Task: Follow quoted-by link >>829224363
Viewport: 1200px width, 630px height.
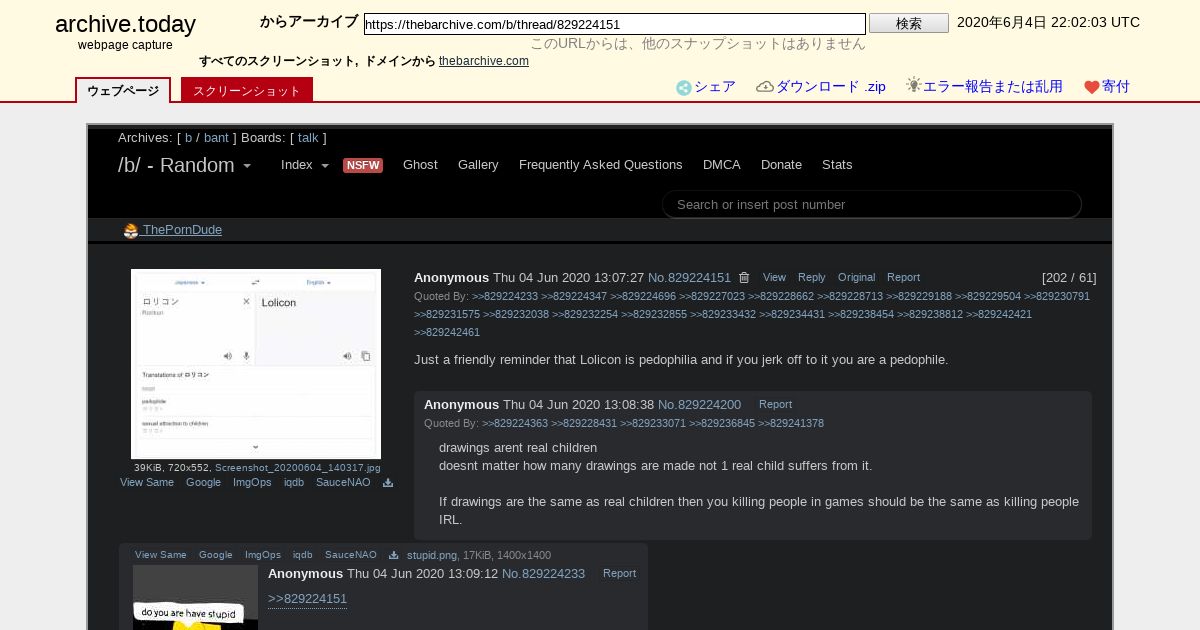Action: [x=515, y=424]
